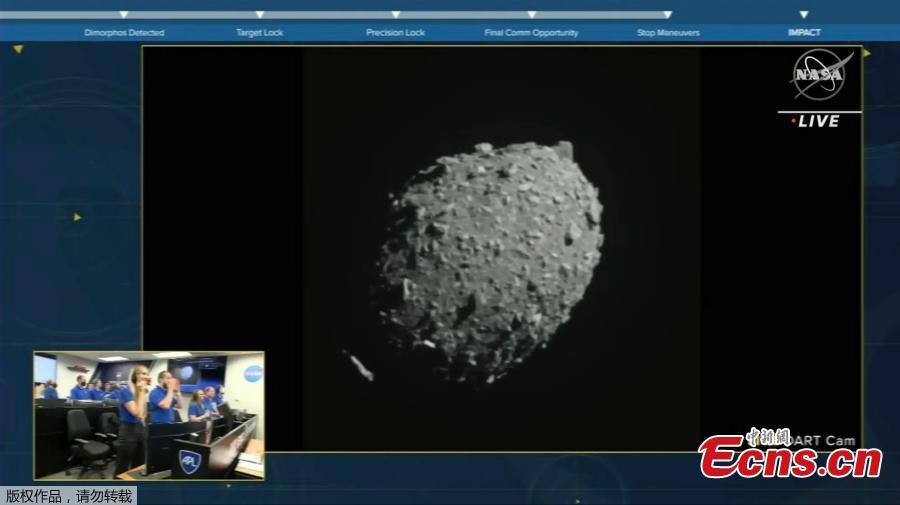Viewport: 900px width, 505px height.
Task: Click the yellow arrow at top-left of the frame
Action: point(17,49)
